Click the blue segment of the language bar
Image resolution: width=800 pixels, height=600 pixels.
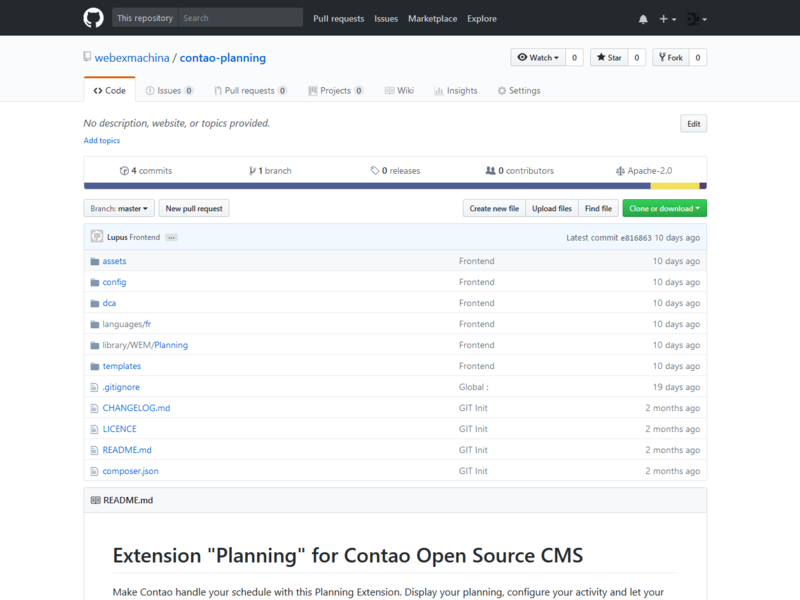(x=367, y=186)
